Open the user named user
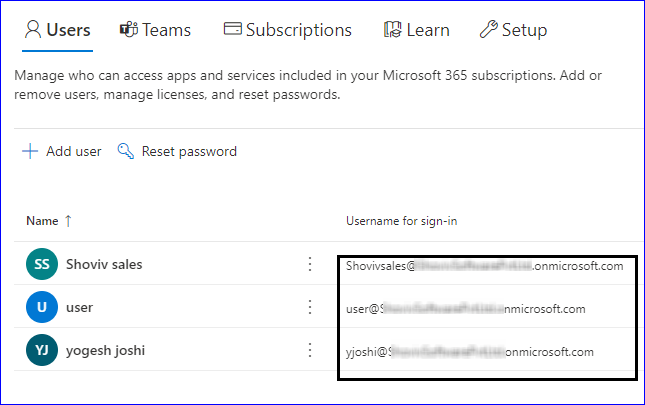The image size is (645, 405). (x=79, y=308)
